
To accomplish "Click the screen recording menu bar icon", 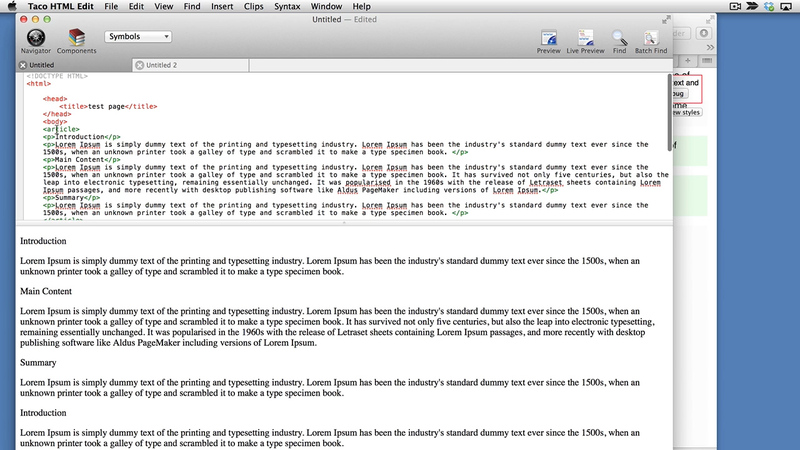I will 735,7.
